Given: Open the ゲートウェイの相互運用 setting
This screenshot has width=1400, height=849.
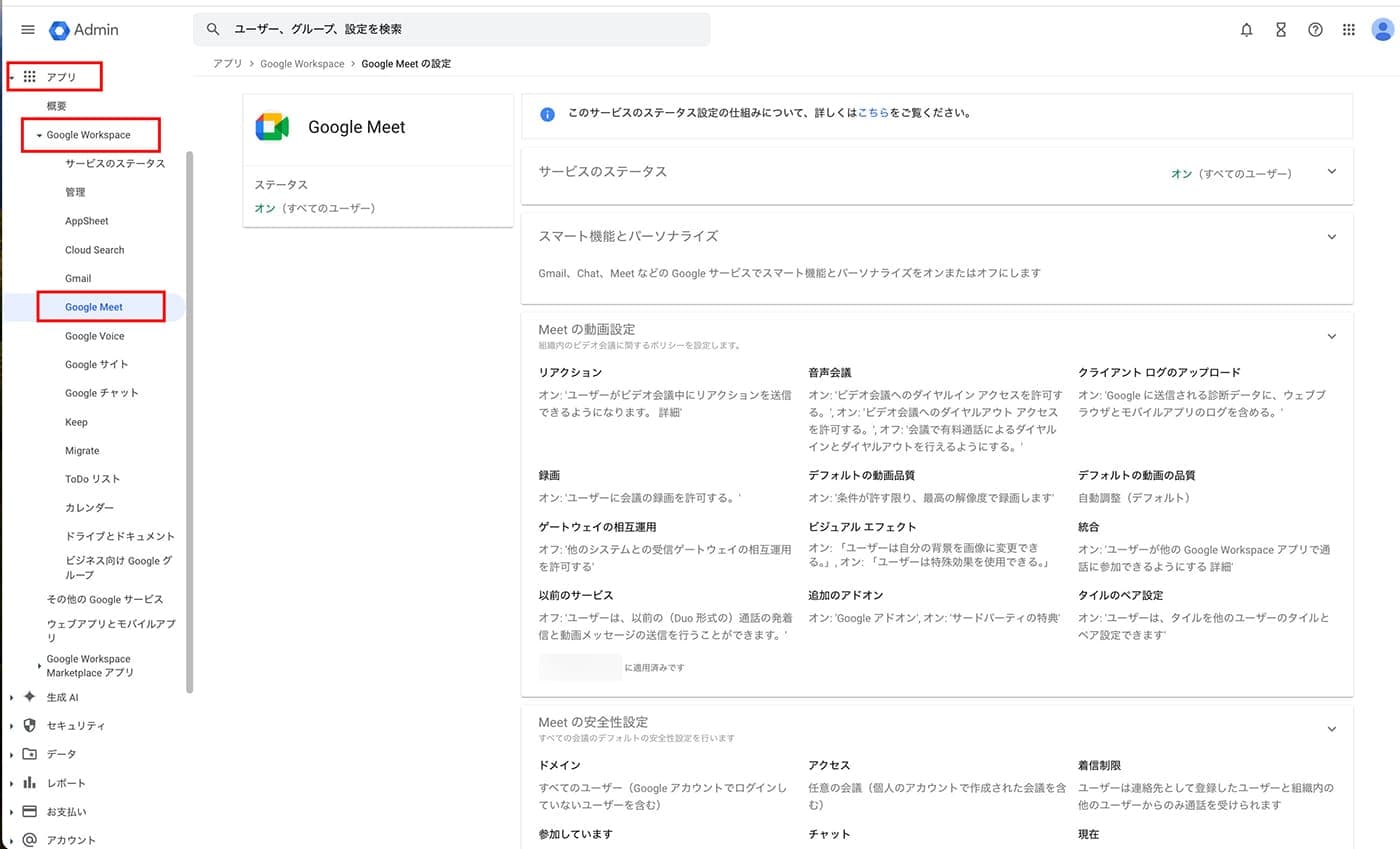Looking at the screenshot, I should (597, 526).
